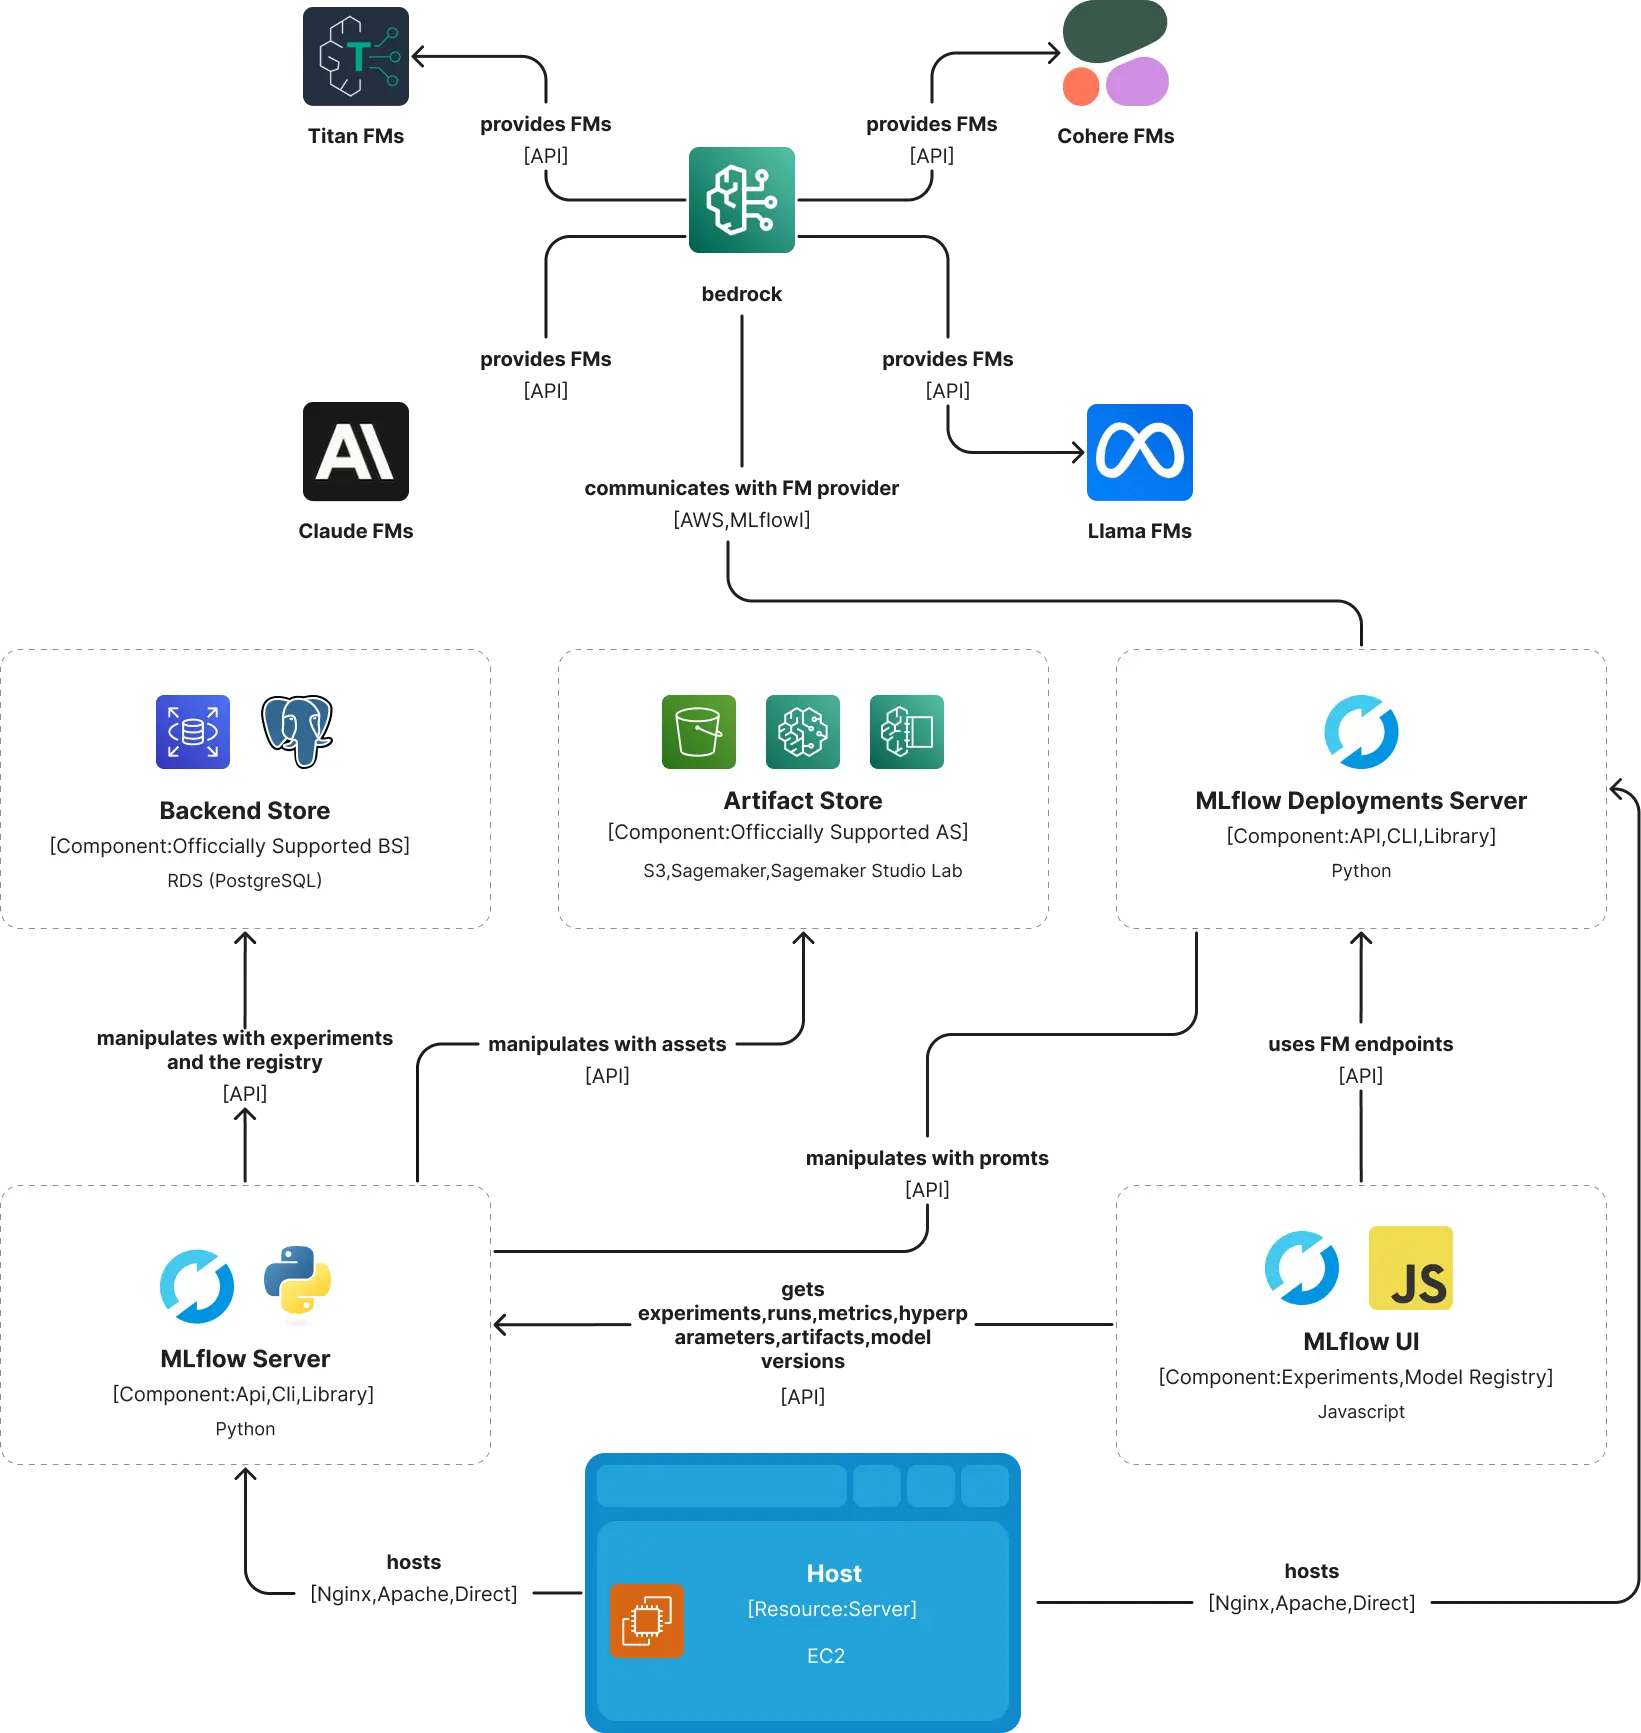Select the green bedrock service icon
Screen dimensions: 1641x1733
pos(742,200)
